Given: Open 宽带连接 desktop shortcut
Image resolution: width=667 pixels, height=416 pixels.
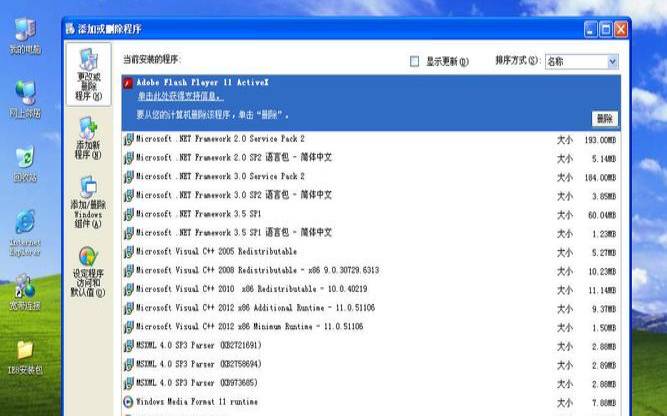Looking at the screenshot, I should (25, 293).
